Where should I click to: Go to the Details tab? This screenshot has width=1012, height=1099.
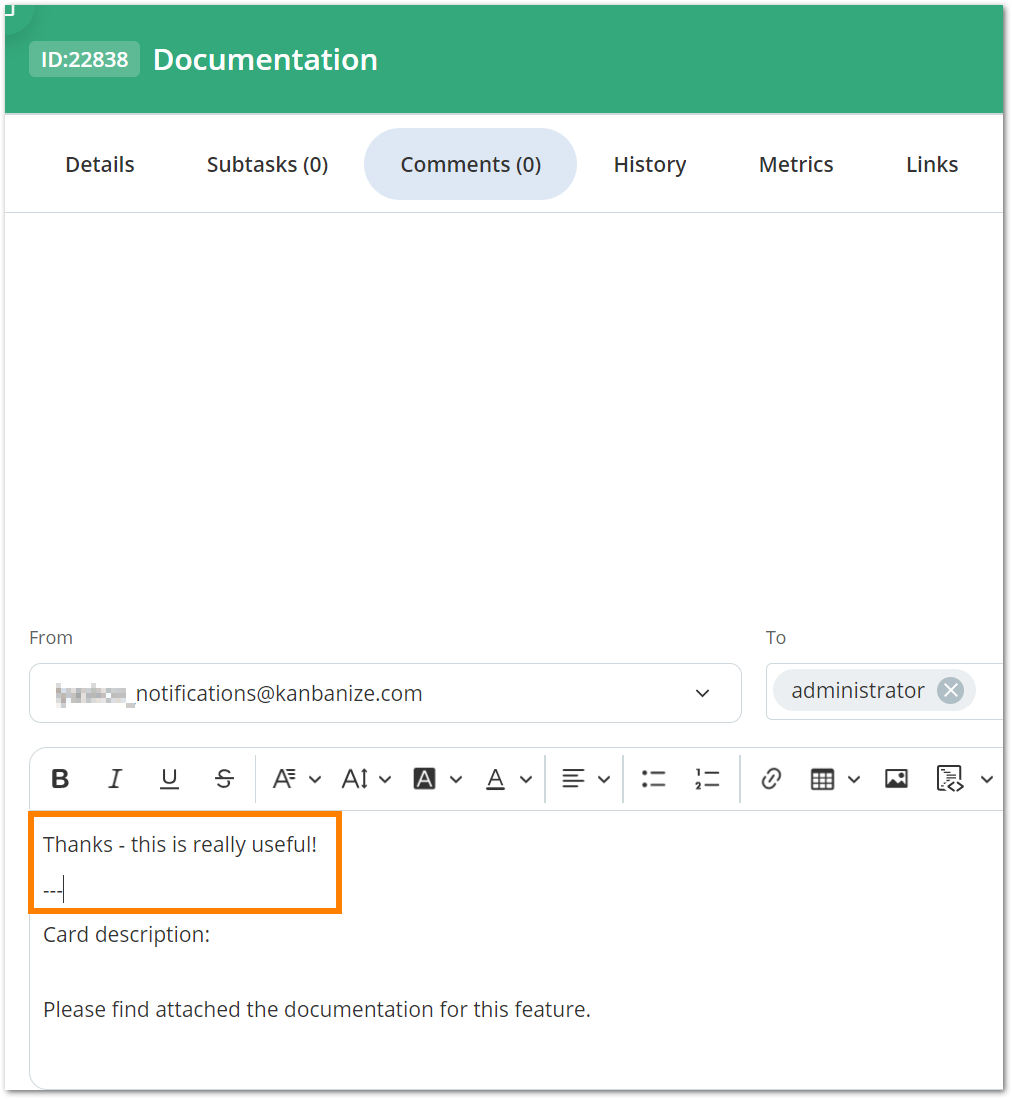[99, 164]
